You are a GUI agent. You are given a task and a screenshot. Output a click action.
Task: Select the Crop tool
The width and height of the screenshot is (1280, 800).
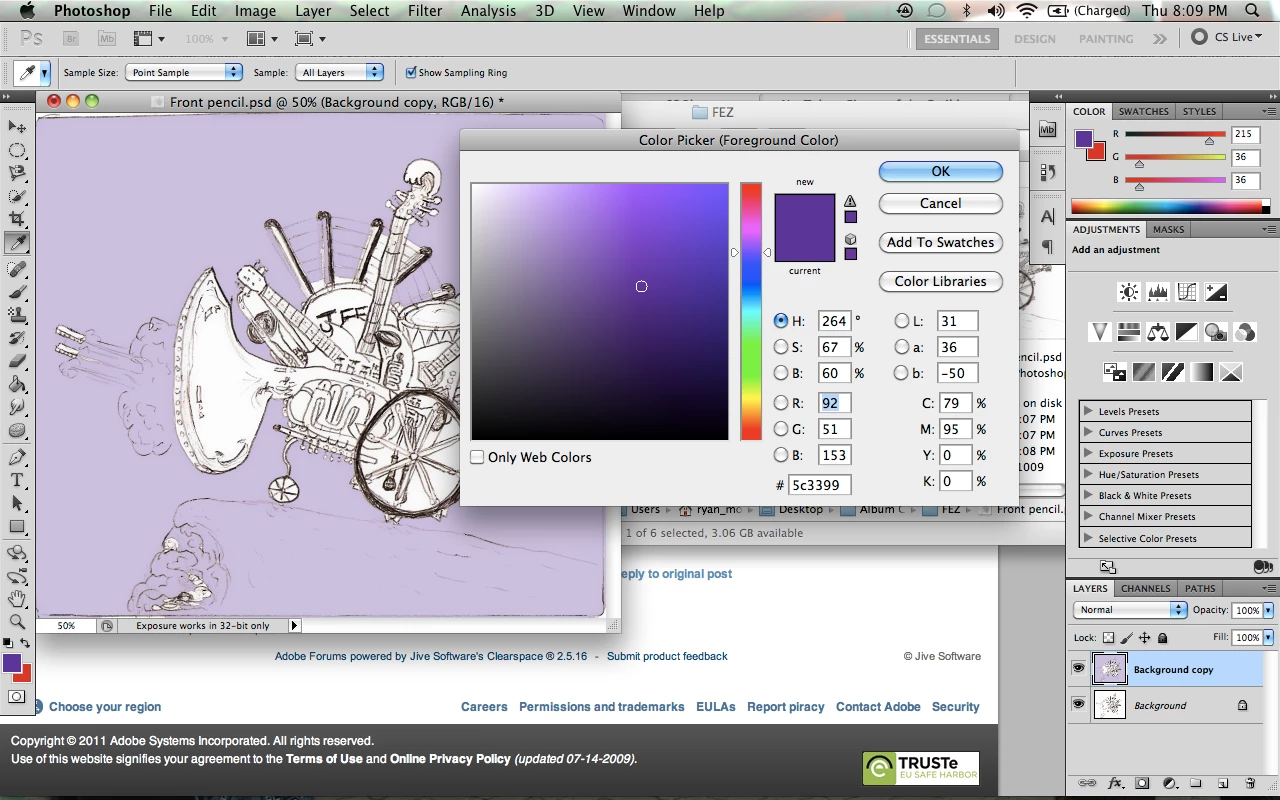(17, 220)
